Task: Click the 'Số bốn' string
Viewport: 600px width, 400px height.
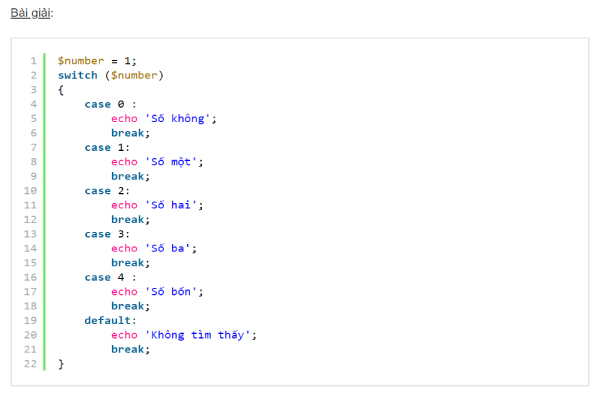Action: click(x=174, y=292)
